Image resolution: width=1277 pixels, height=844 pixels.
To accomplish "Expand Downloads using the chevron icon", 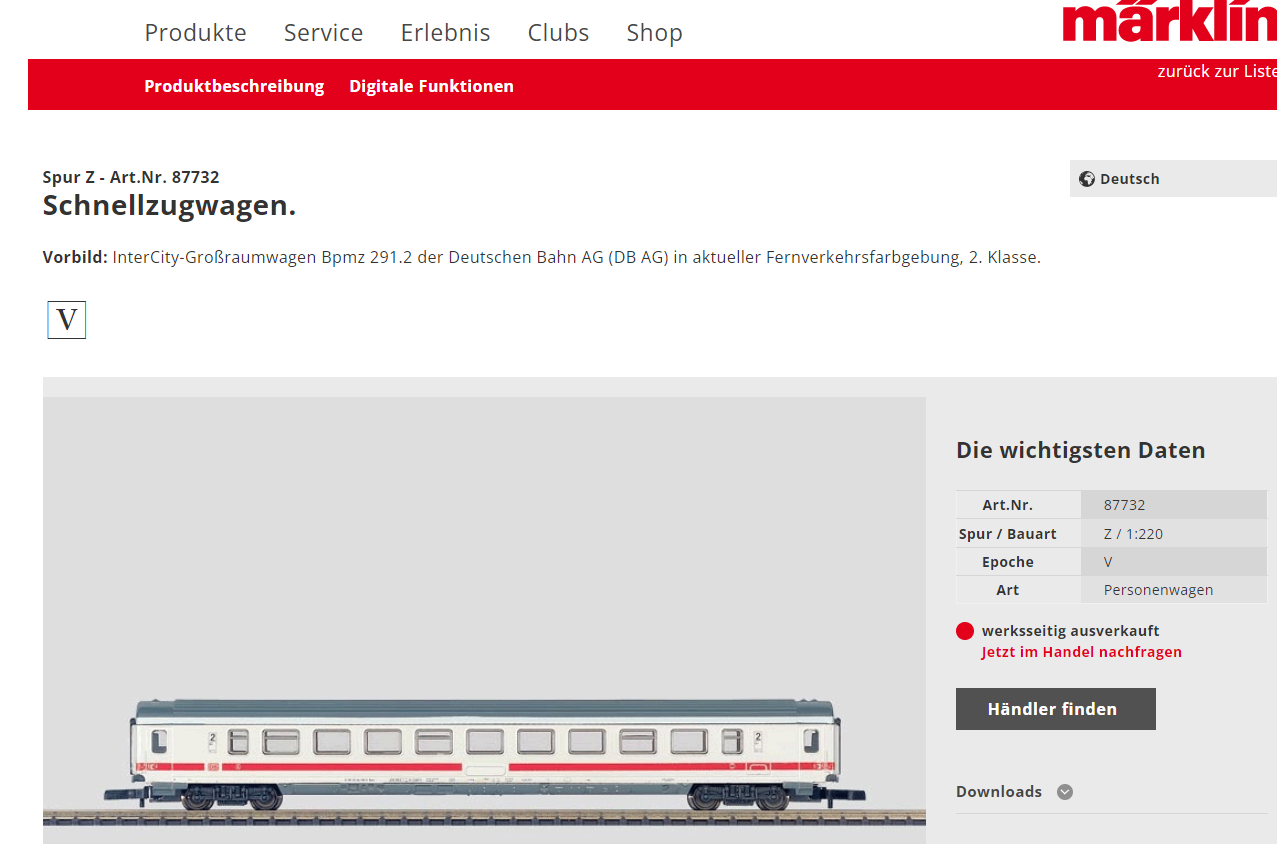I will click(1065, 792).
